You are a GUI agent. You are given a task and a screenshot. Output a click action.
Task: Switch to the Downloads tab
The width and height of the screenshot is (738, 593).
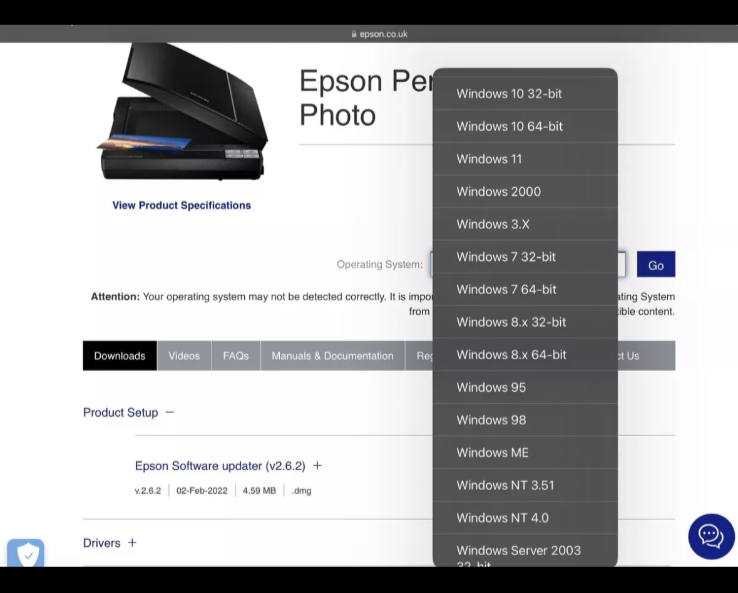pos(120,356)
